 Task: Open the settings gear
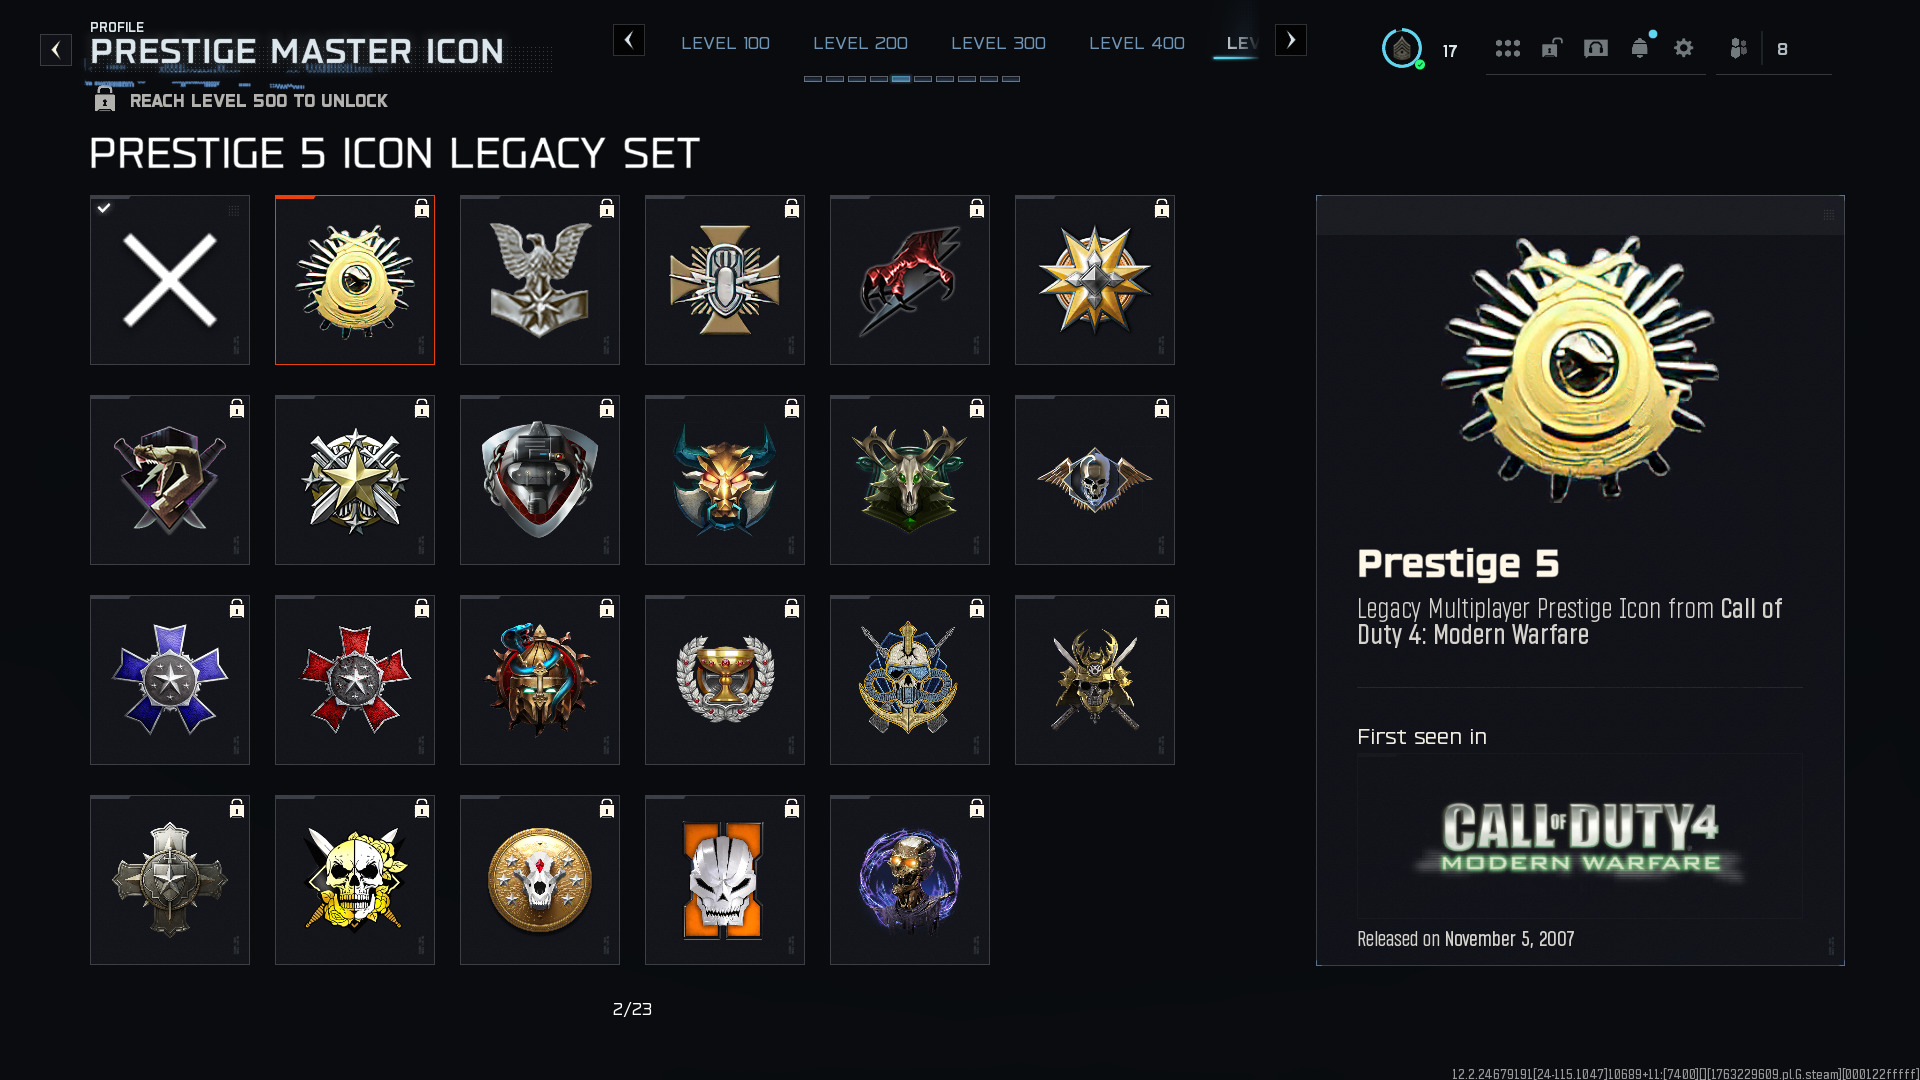pyautogui.click(x=1684, y=48)
